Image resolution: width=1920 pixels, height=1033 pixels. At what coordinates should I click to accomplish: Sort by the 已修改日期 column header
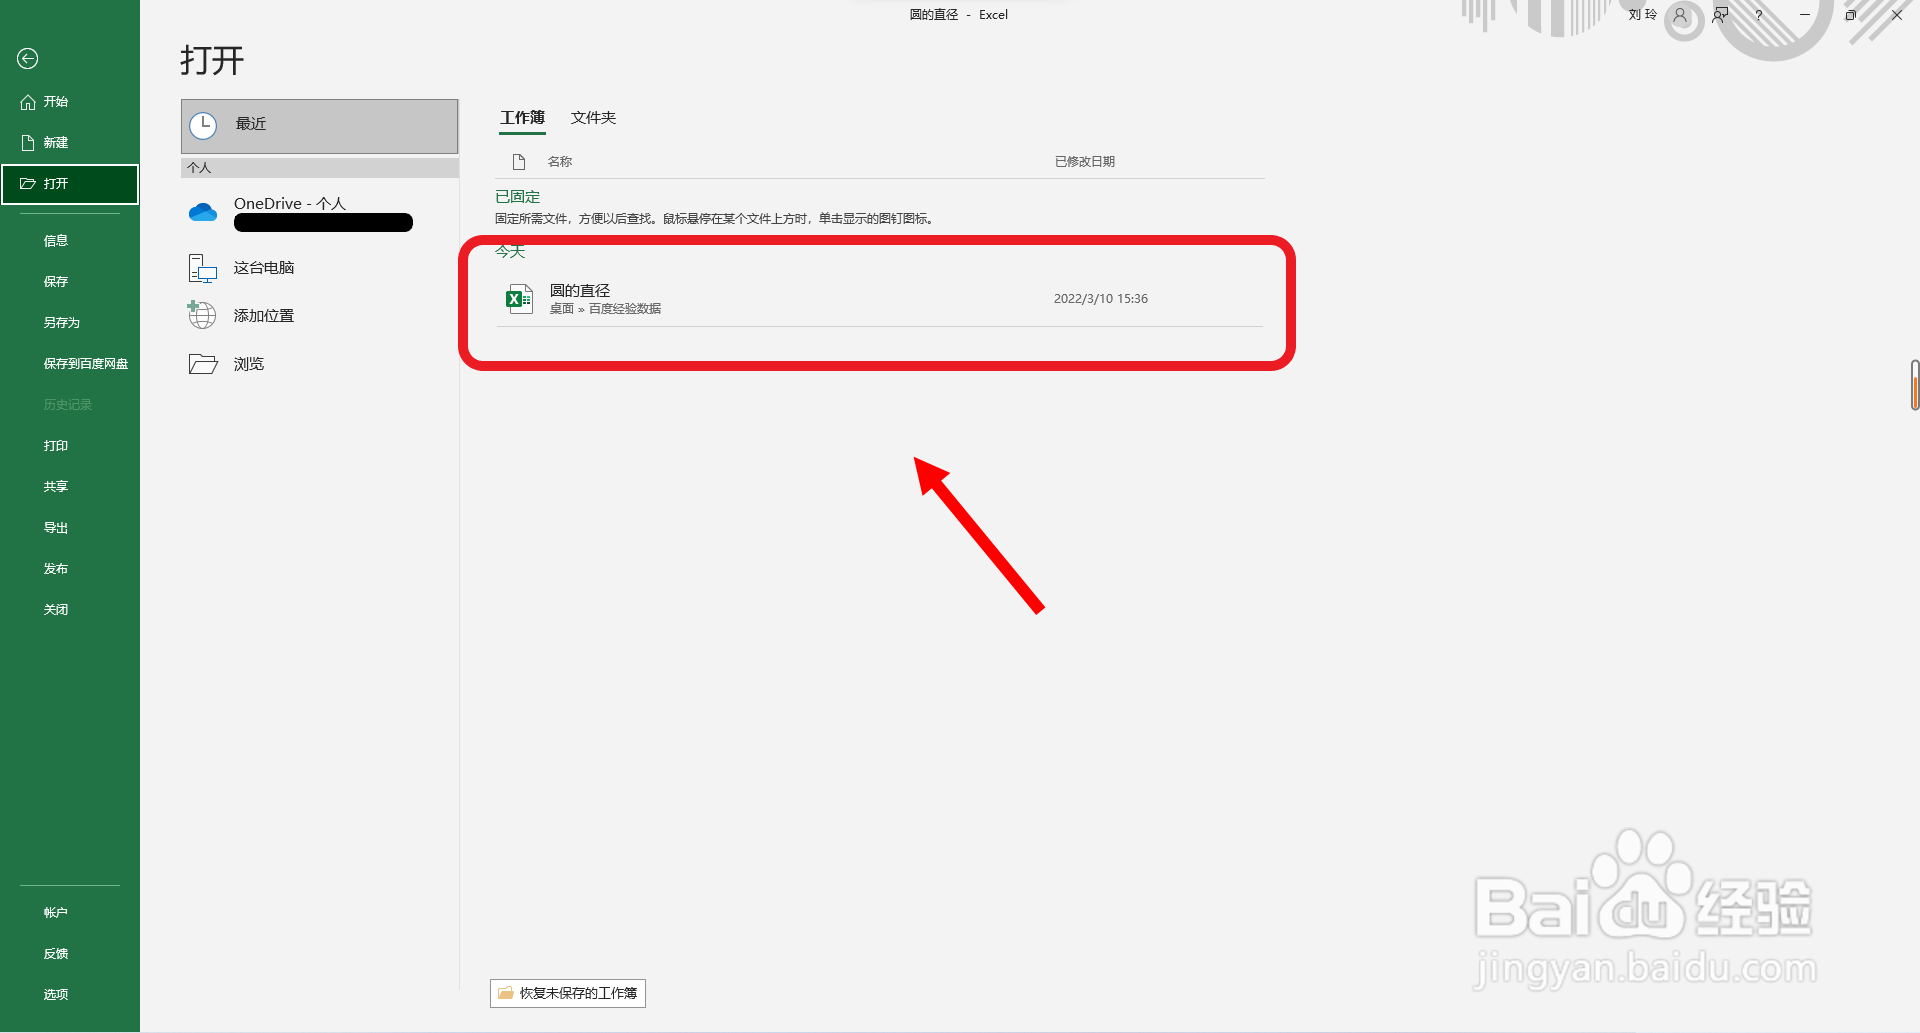(x=1085, y=162)
